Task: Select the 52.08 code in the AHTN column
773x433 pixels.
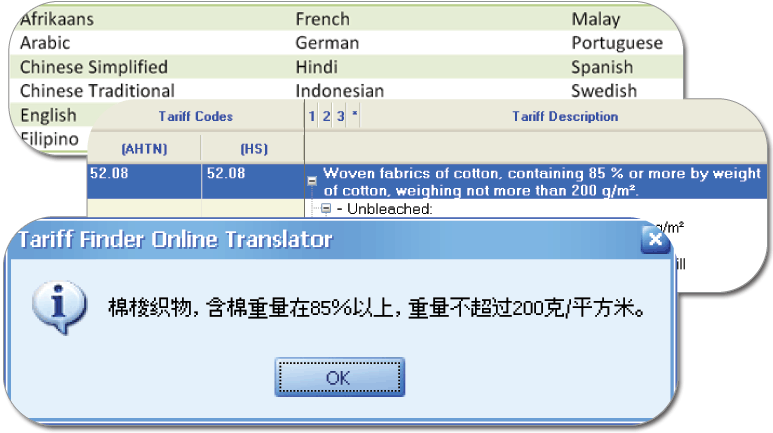Action: click(109, 173)
